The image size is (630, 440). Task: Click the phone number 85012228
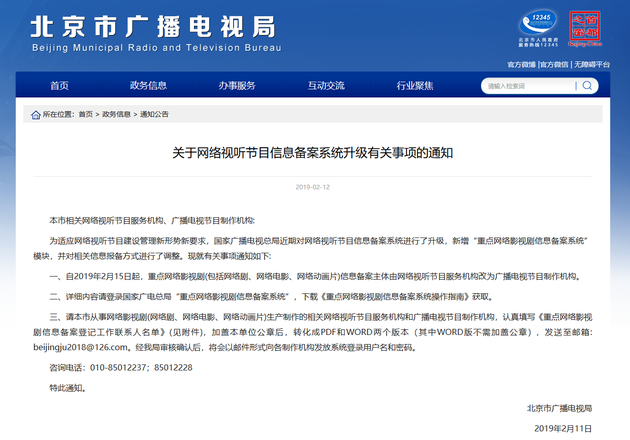coord(173,368)
